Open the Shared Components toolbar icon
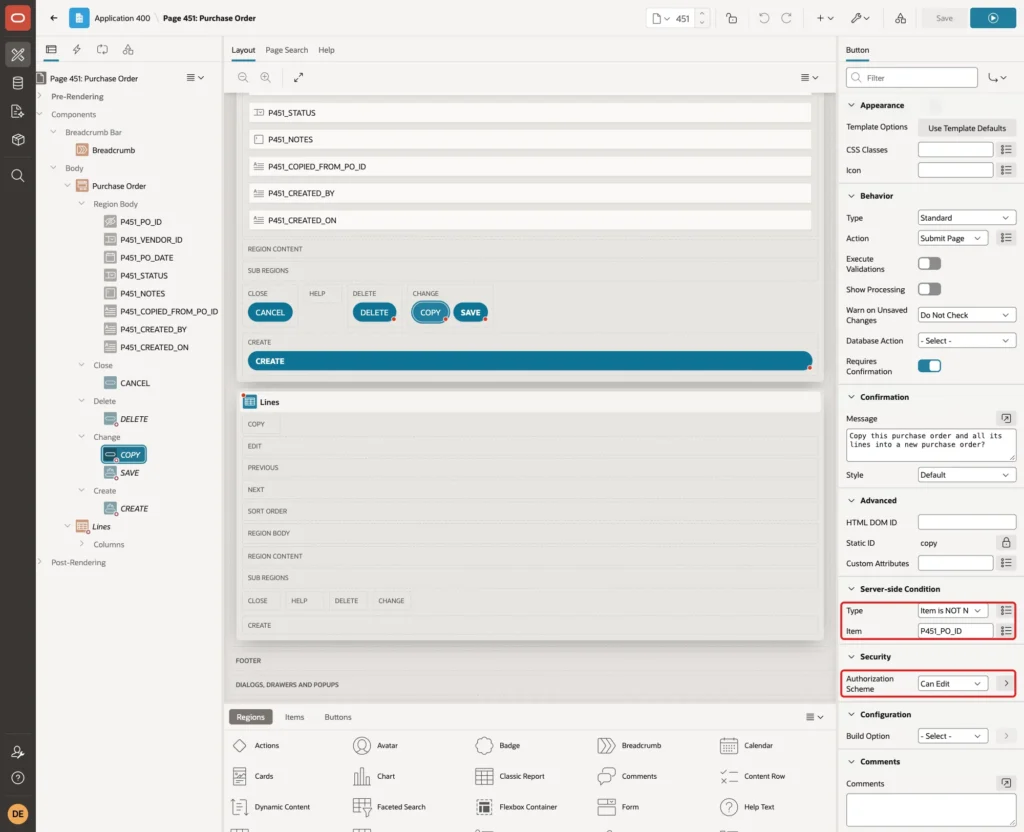The image size is (1024, 832). [x=901, y=18]
